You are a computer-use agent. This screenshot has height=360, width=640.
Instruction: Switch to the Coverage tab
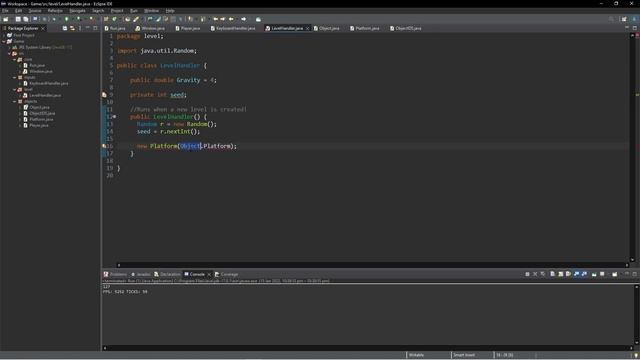(227, 274)
